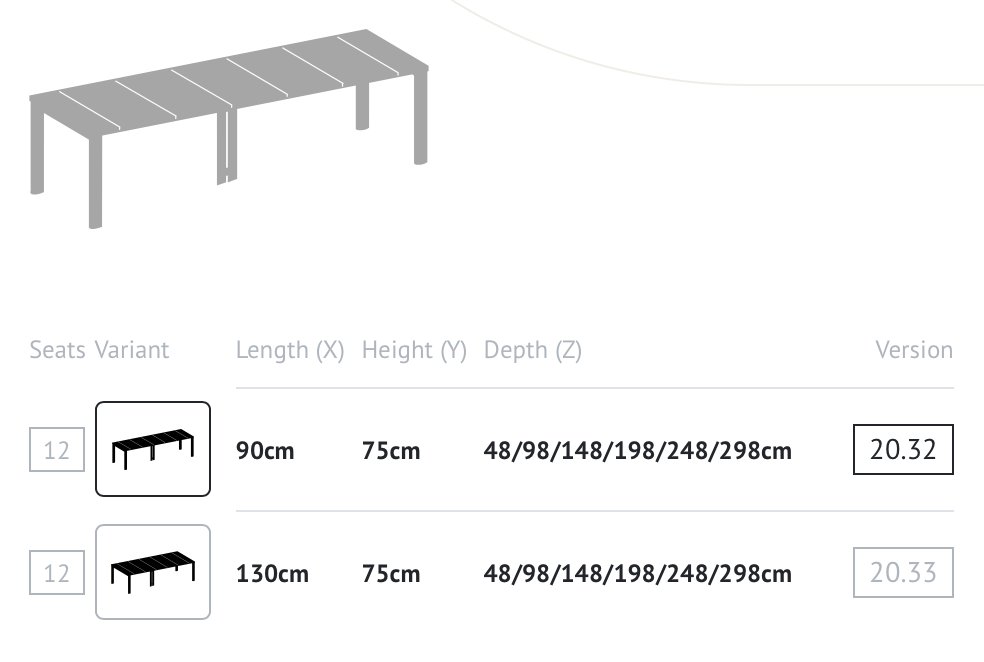The width and height of the screenshot is (984, 662).
Task: Click depth values in the 90cm row
Action: (637, 451)
